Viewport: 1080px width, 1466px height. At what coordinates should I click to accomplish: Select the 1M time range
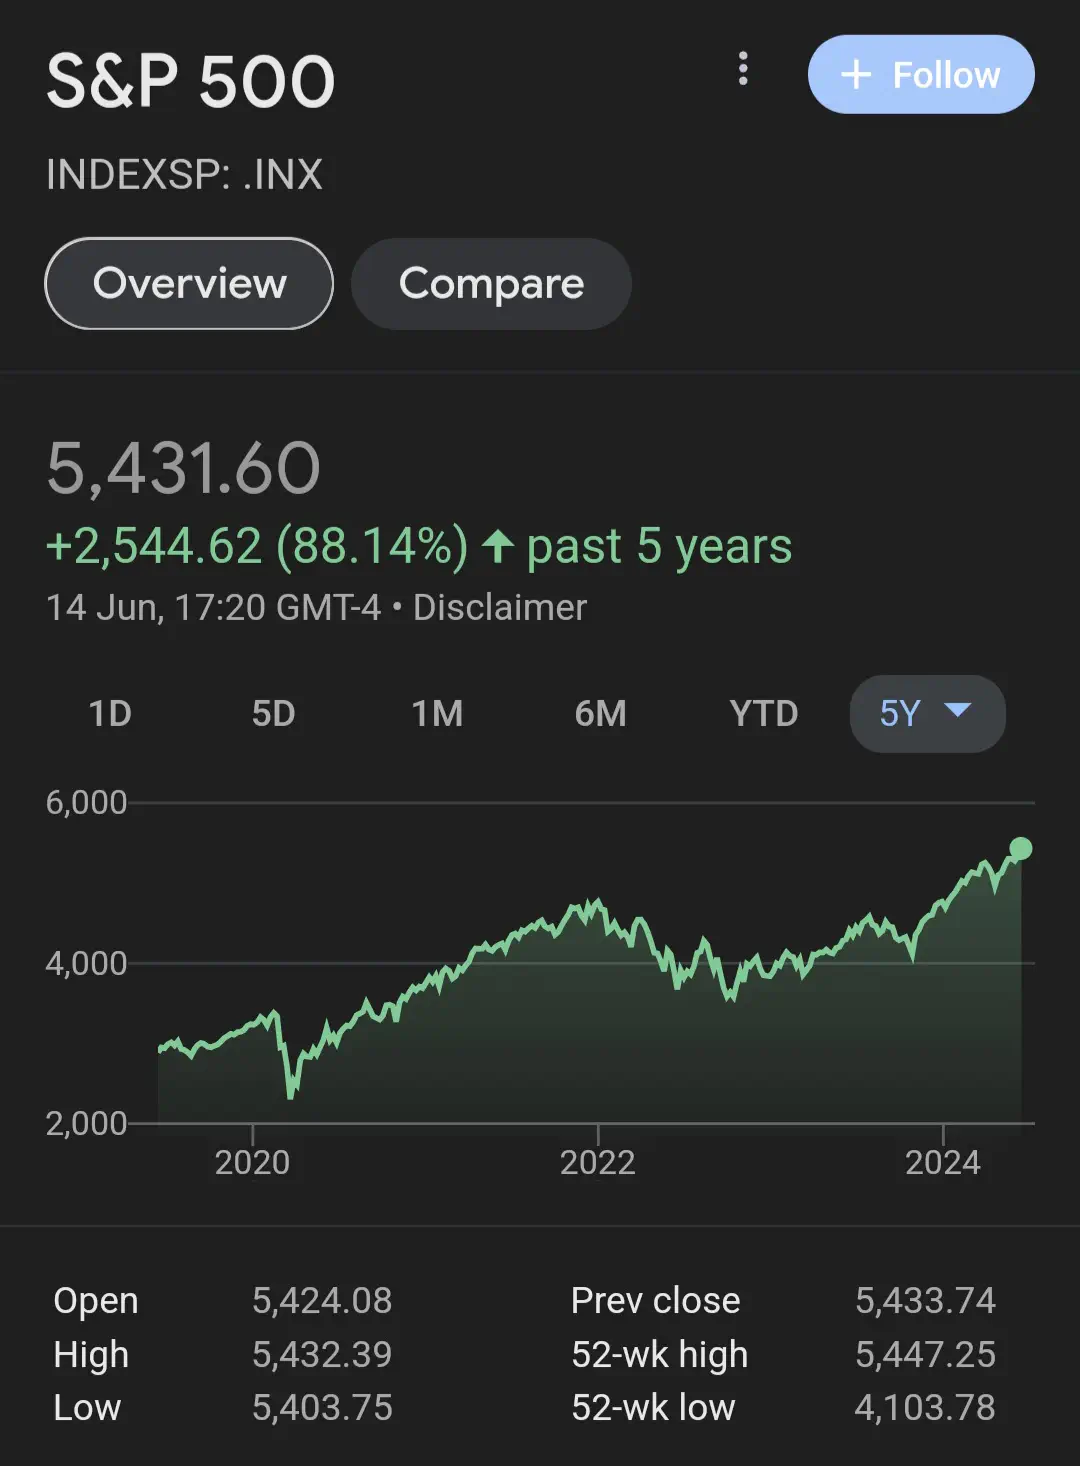437,714
